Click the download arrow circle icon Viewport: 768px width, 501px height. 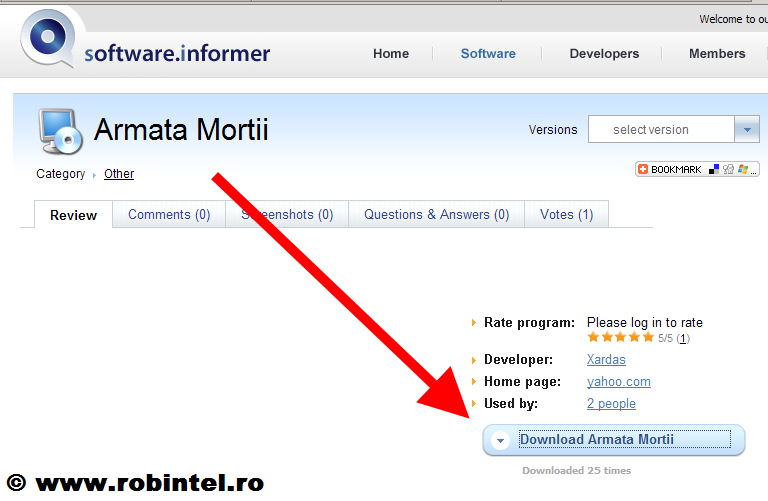(500, 440)
